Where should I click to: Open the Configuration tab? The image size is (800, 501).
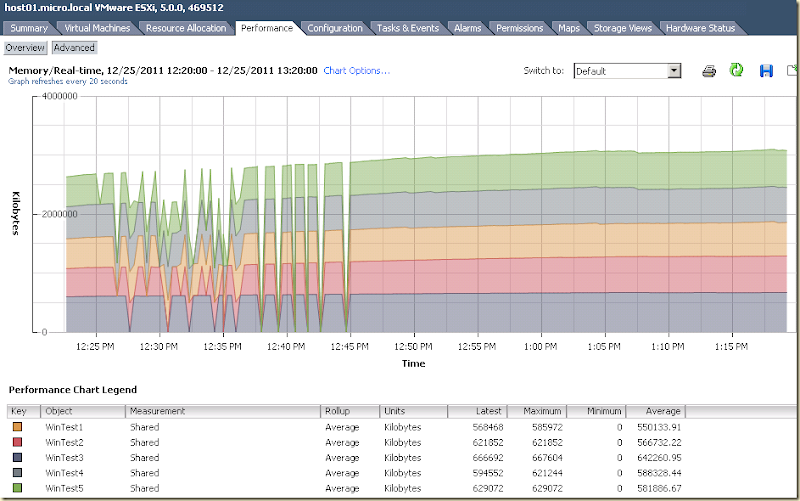335,28
